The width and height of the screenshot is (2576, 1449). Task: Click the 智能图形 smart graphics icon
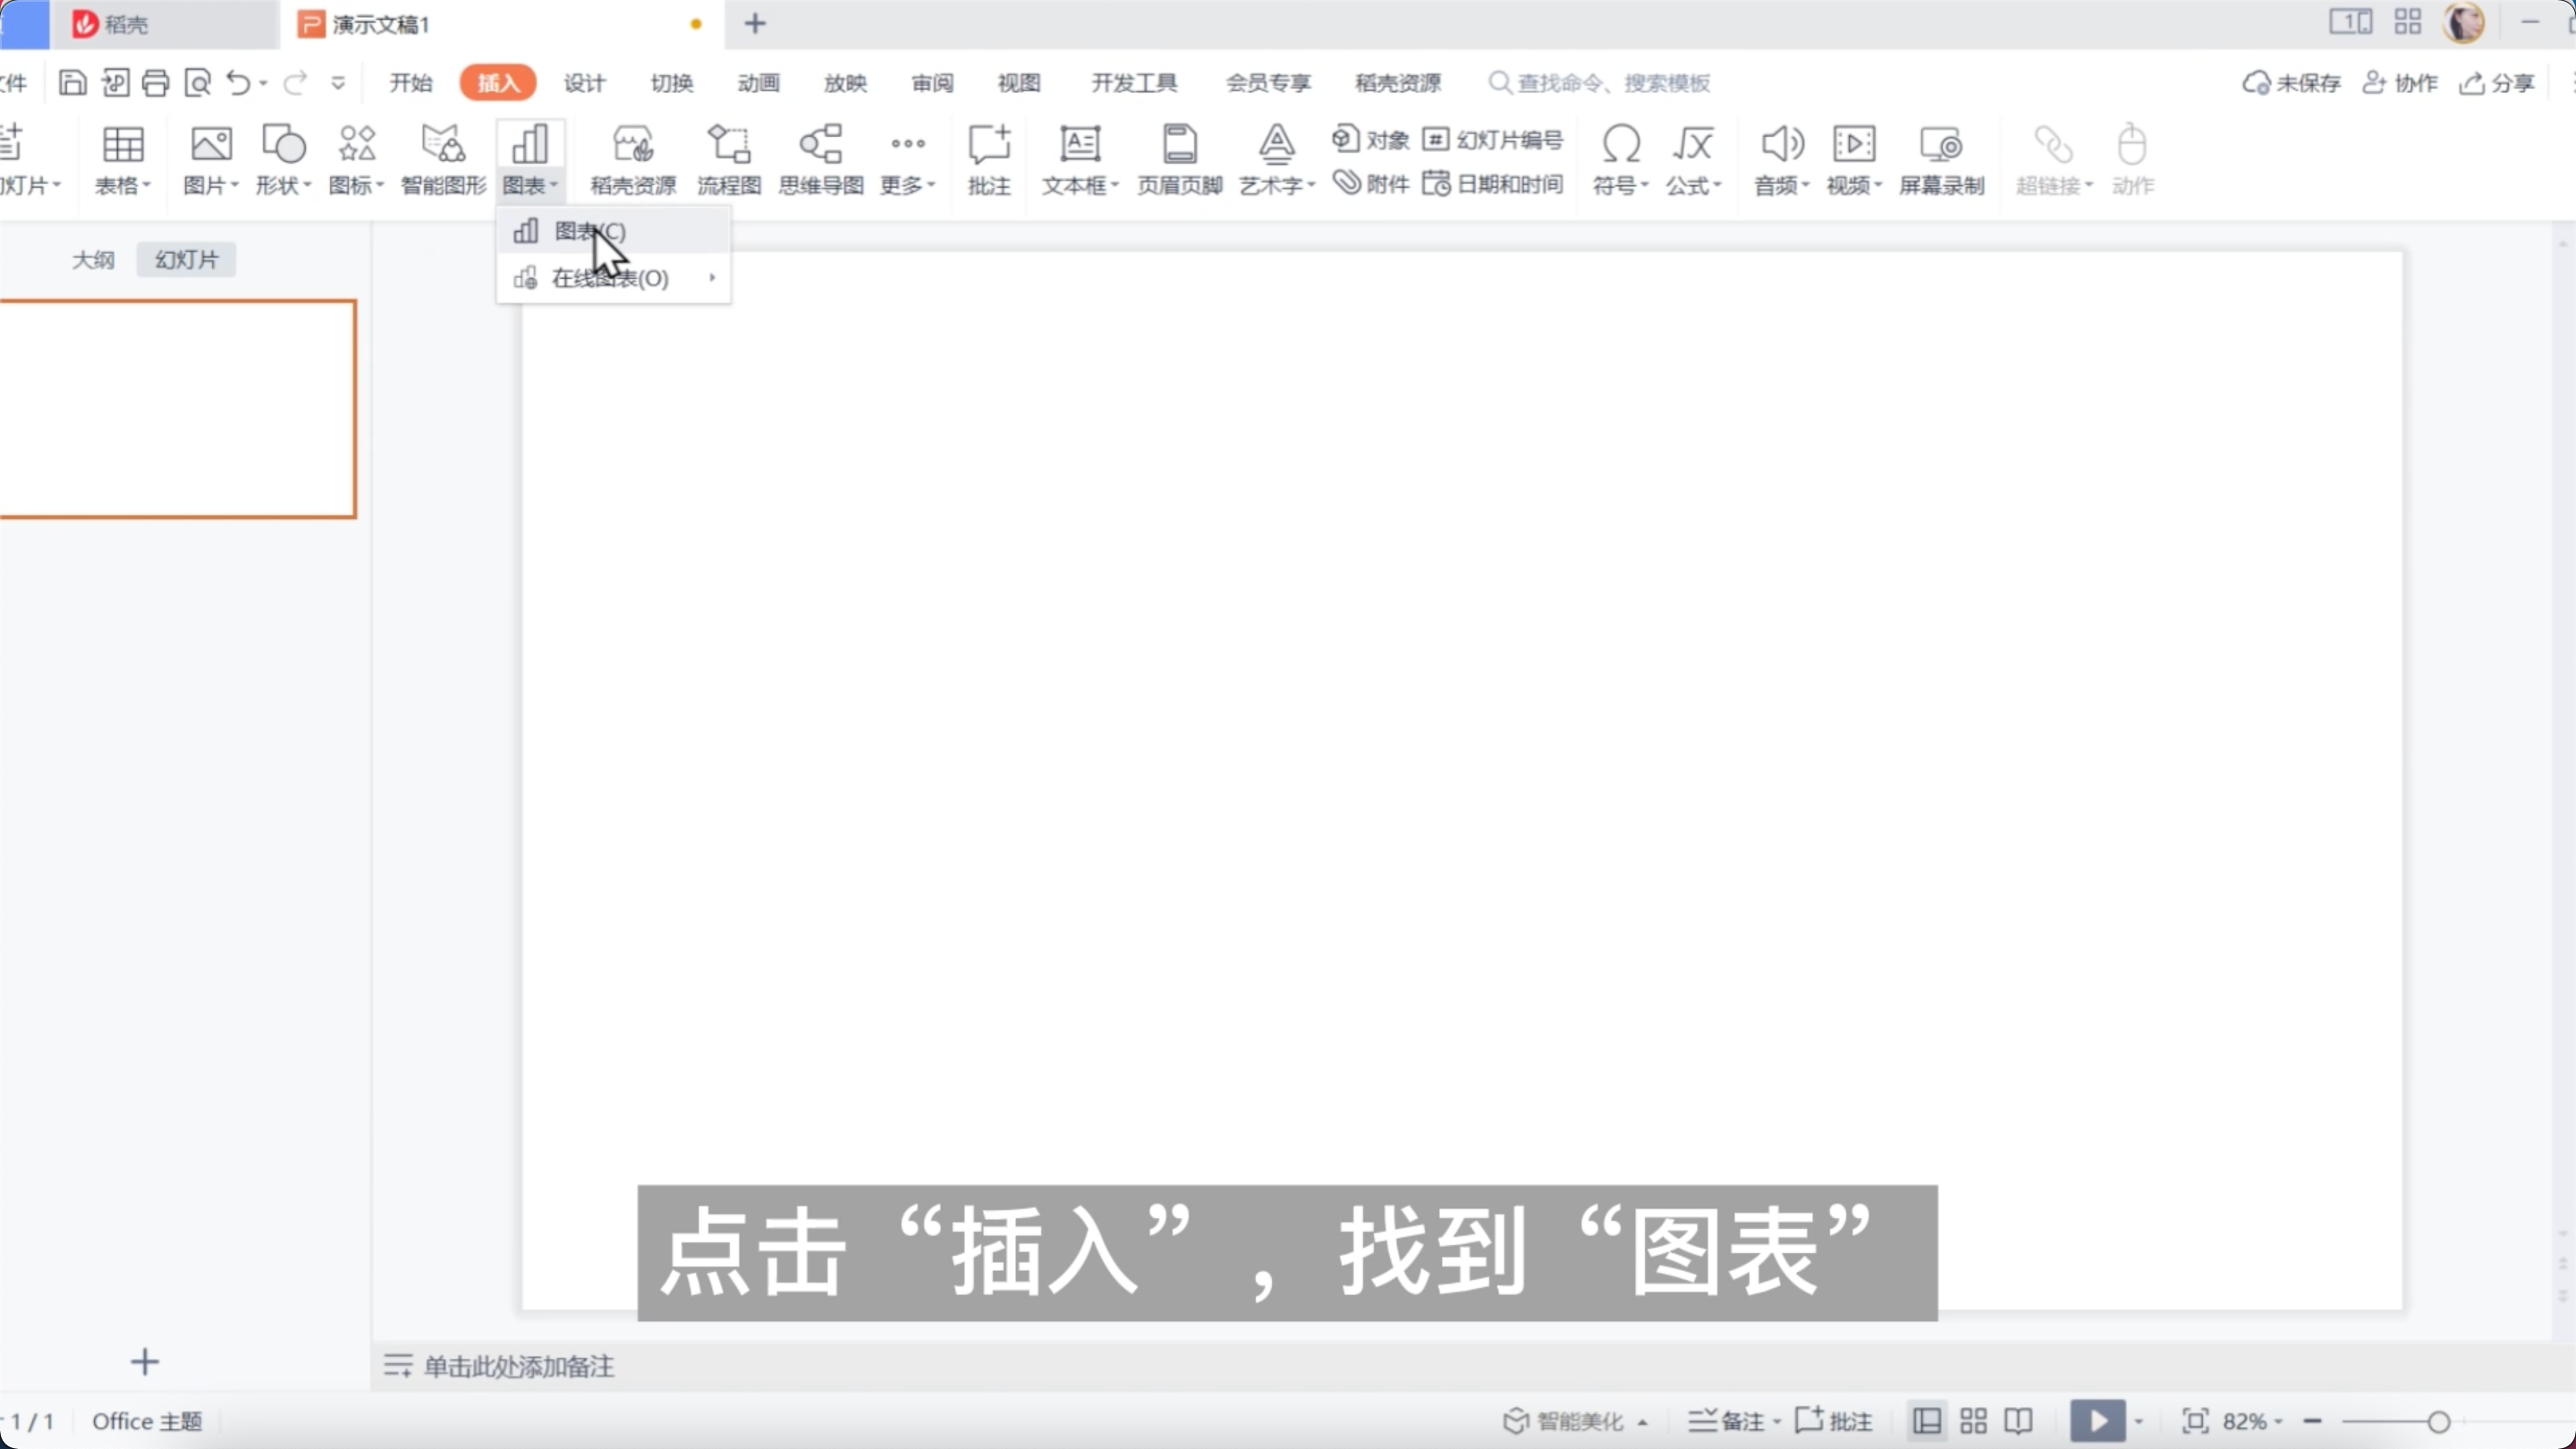pyautogui.click(x=443, y=159)
